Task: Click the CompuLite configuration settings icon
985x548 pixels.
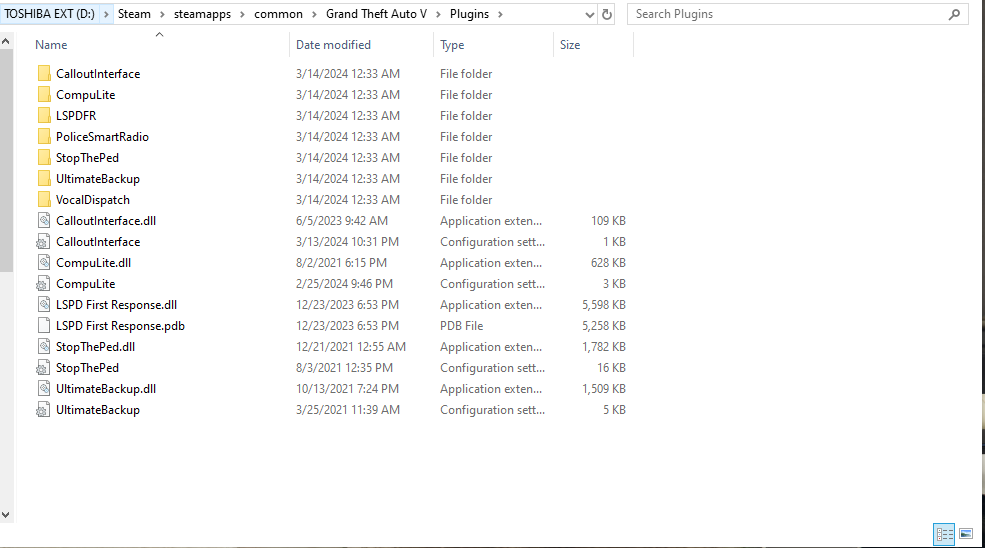Action: [x=43, y=284]
